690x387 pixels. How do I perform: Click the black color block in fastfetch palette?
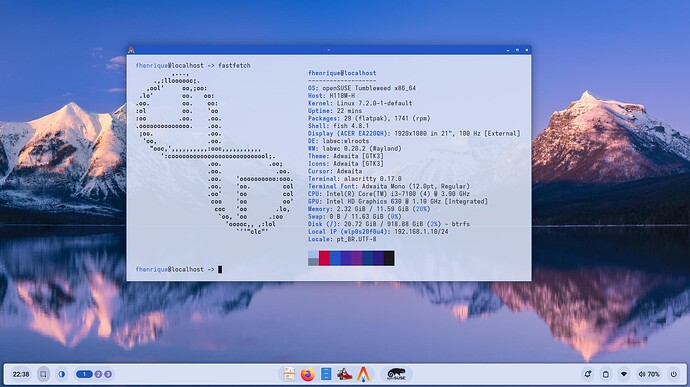pos(389,258)
